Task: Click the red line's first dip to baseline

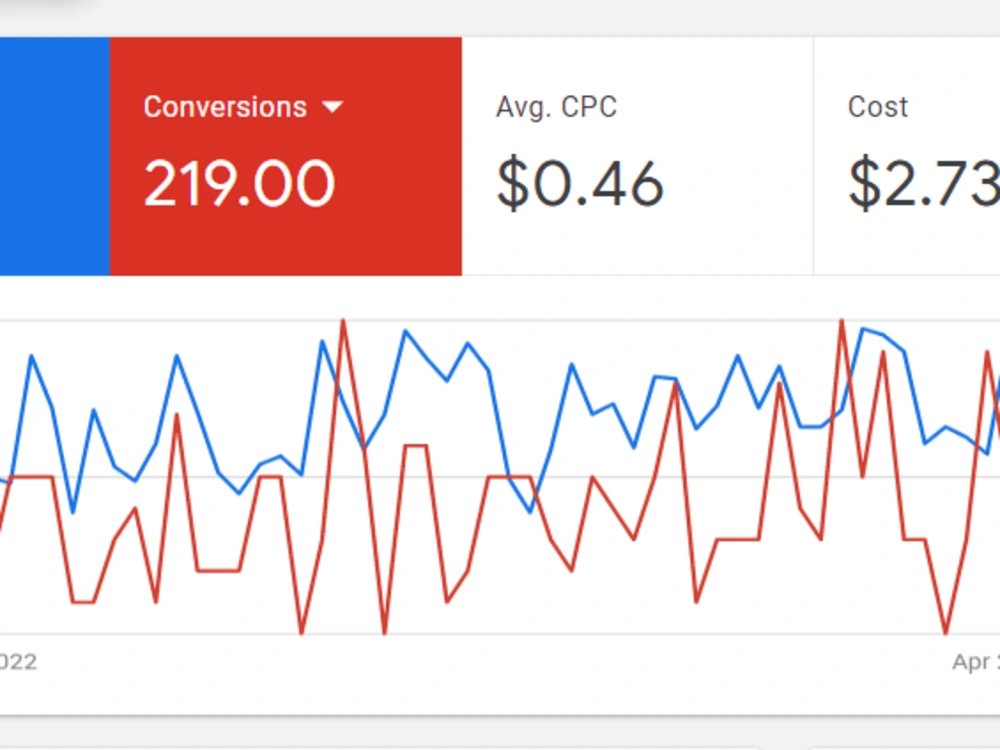Action: pyautogui.click(x=301, y=632)
